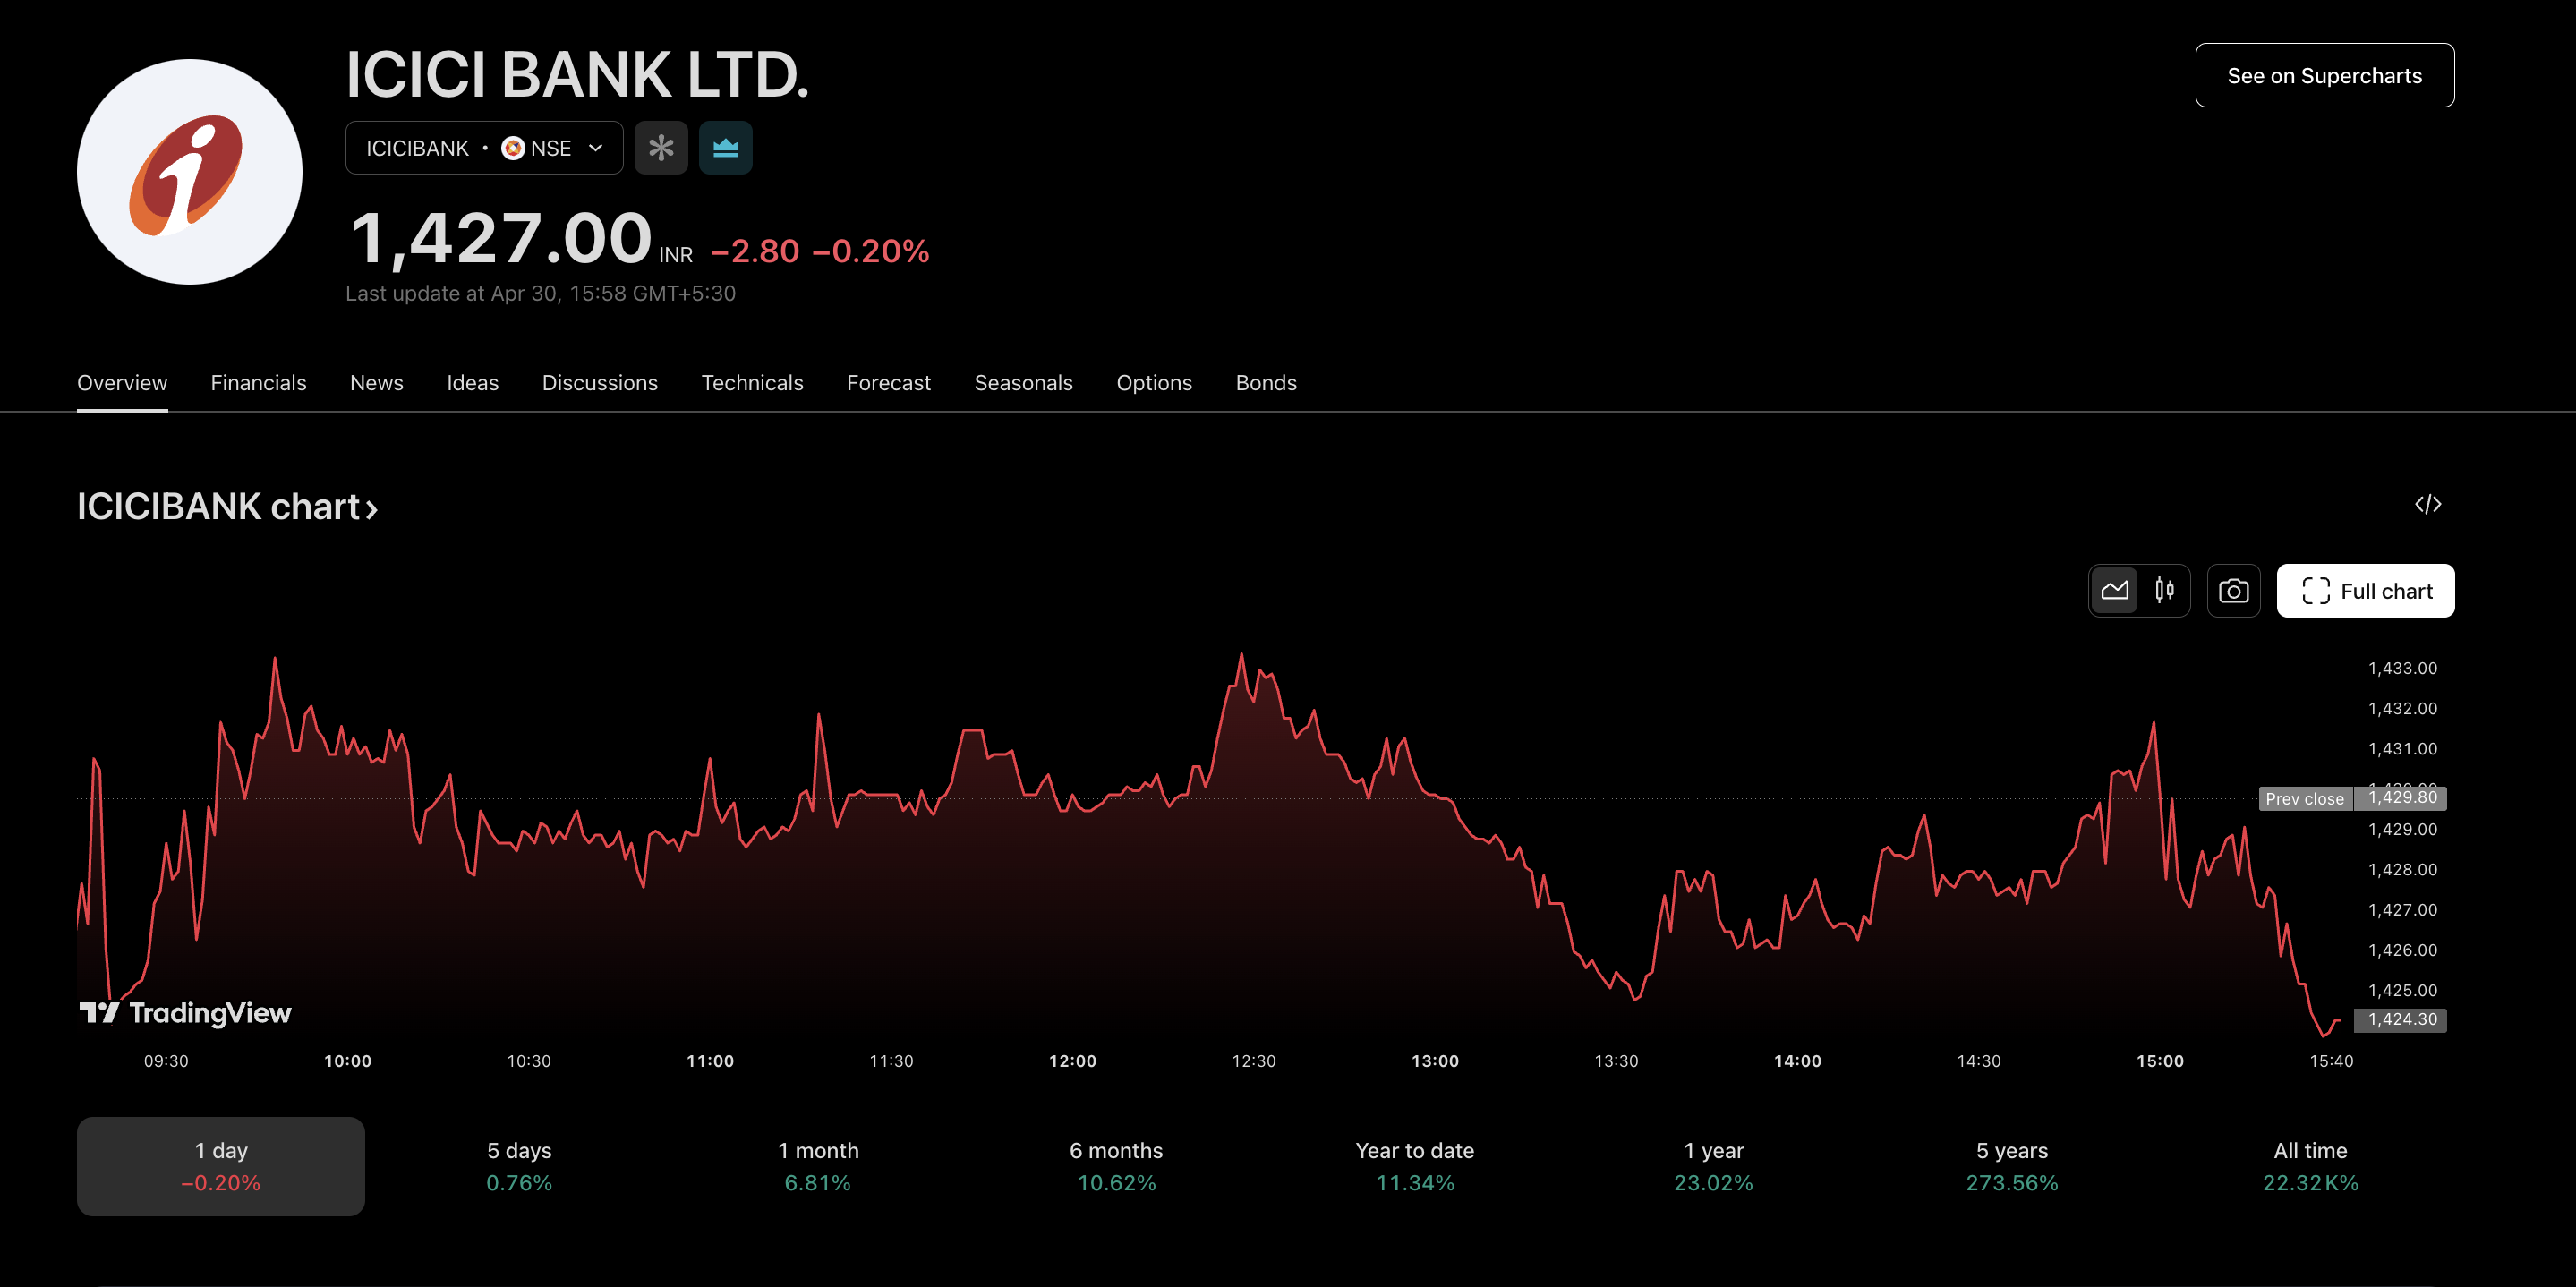Click the ICICI Bank logo
Screen dimensions: 2576x1287
point(189,172)
